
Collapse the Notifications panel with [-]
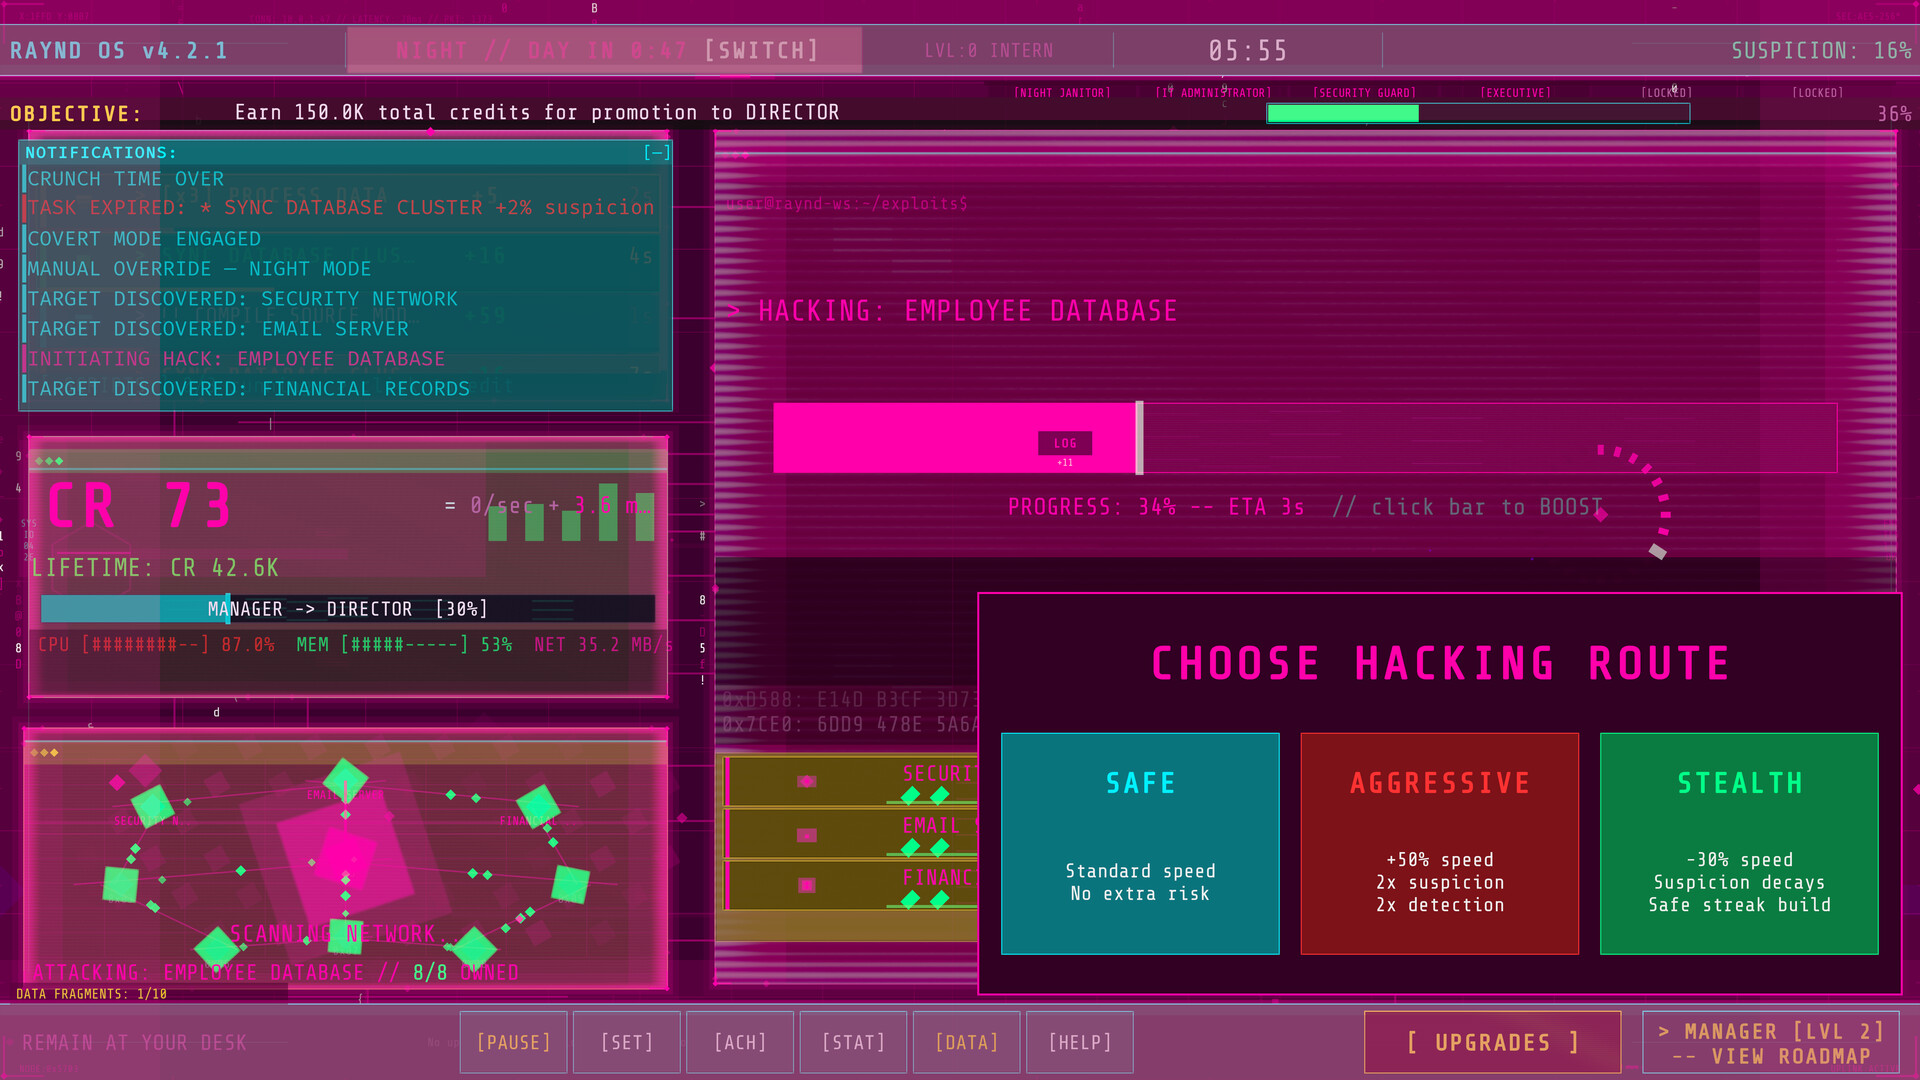[x=656, y=152]
